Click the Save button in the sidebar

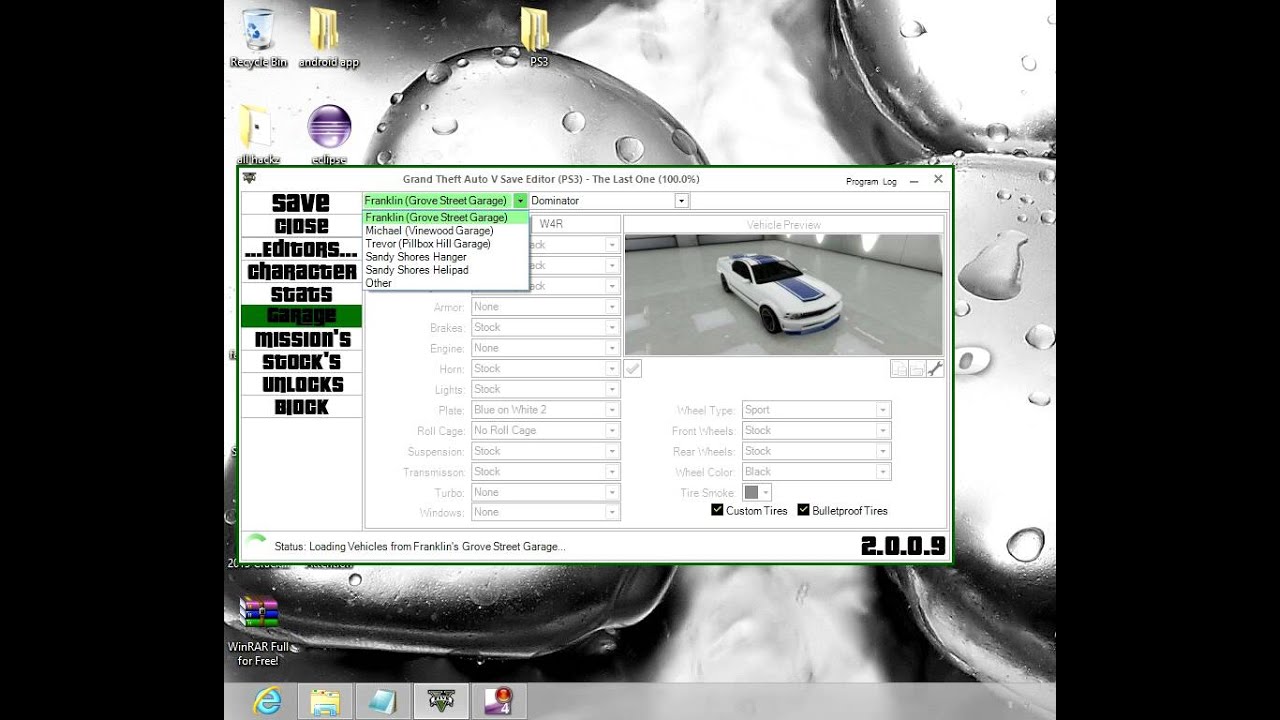pos(301,203)
